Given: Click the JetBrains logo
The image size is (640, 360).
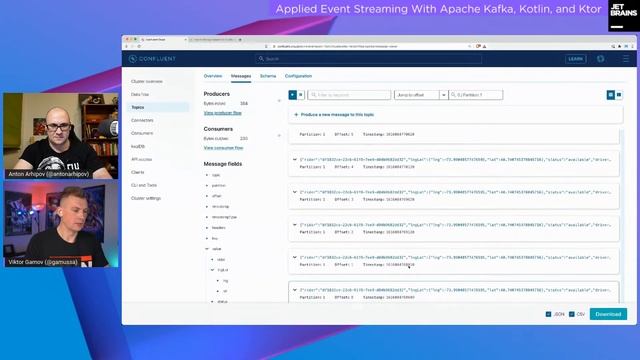Looking at the screenshot, I should pyautogui.click(x=623, y=16).
